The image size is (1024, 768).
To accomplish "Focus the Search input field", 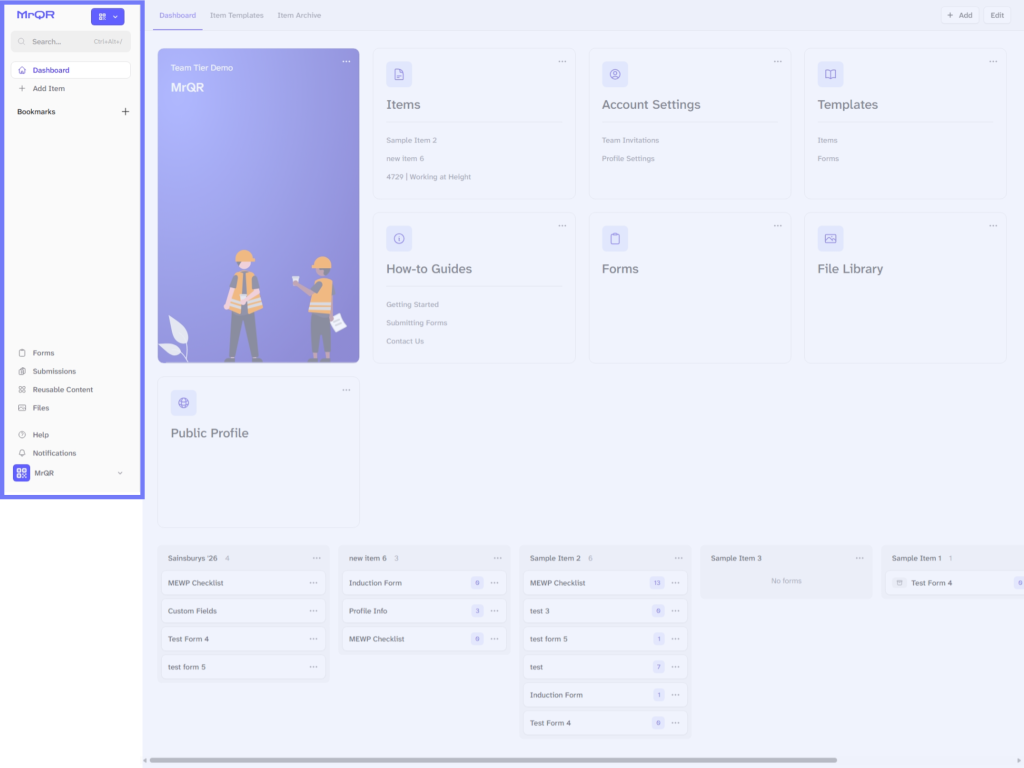I will (71, 41).
